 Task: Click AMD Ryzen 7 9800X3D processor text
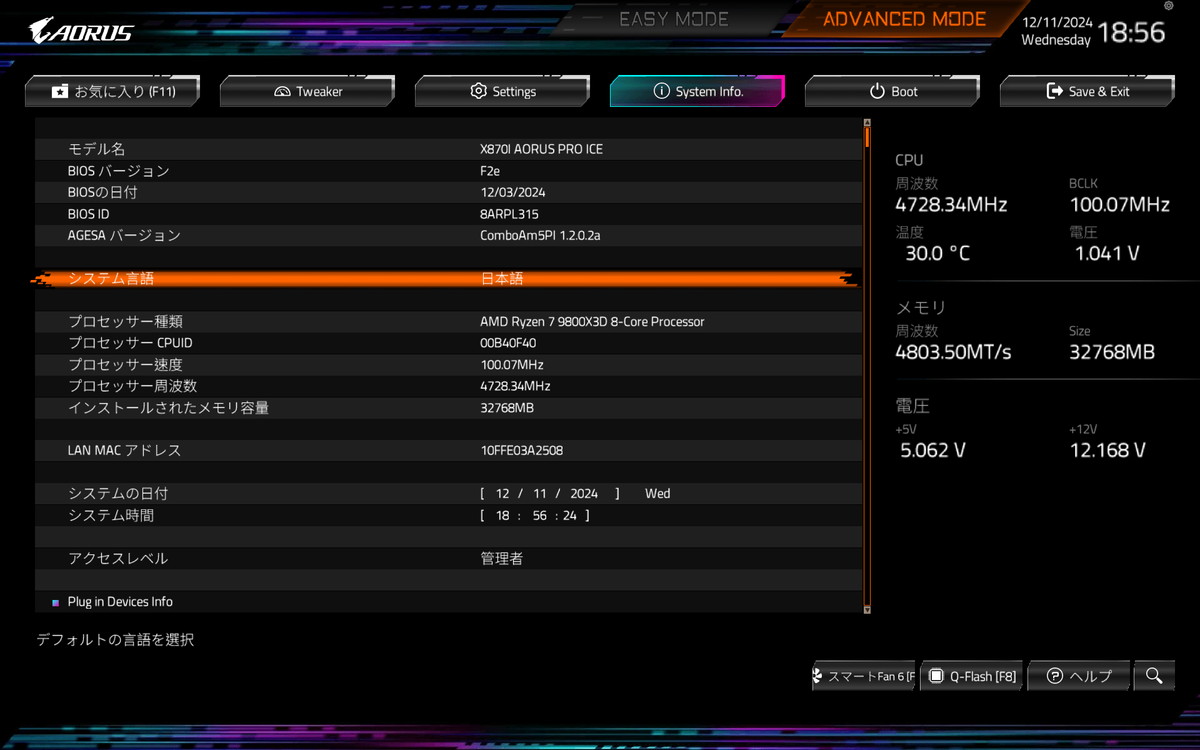[592, 322]
